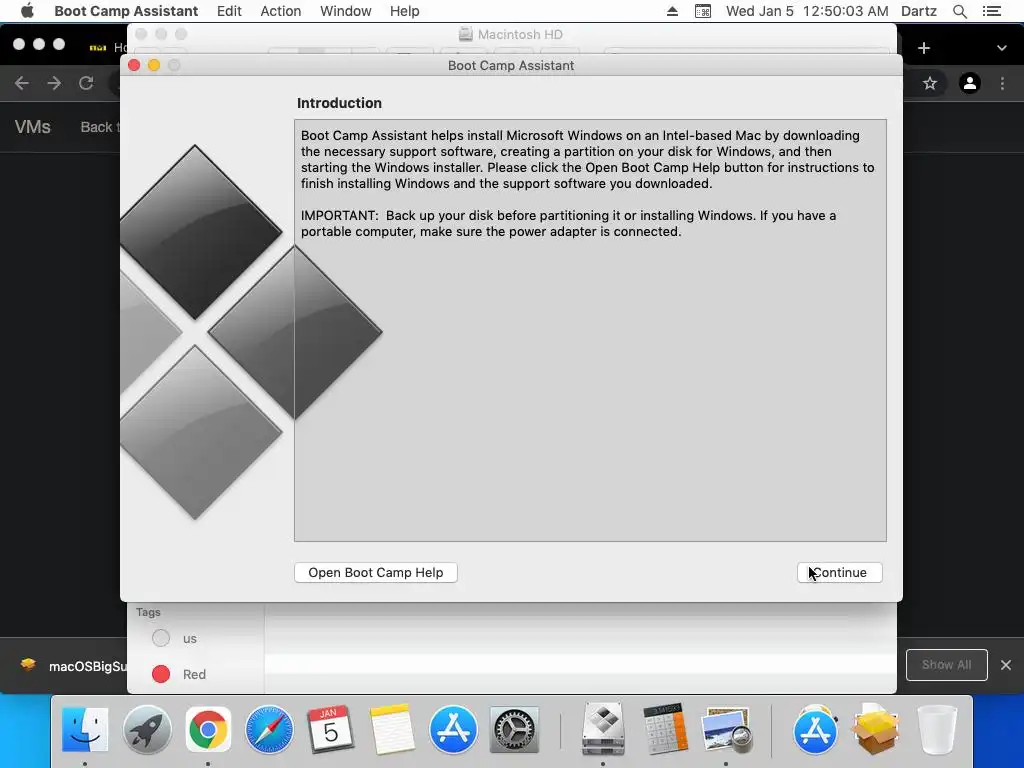Open Notes from the Dock
The width and height of the screenshot is (1024, 768).
[x=392, y=729]
